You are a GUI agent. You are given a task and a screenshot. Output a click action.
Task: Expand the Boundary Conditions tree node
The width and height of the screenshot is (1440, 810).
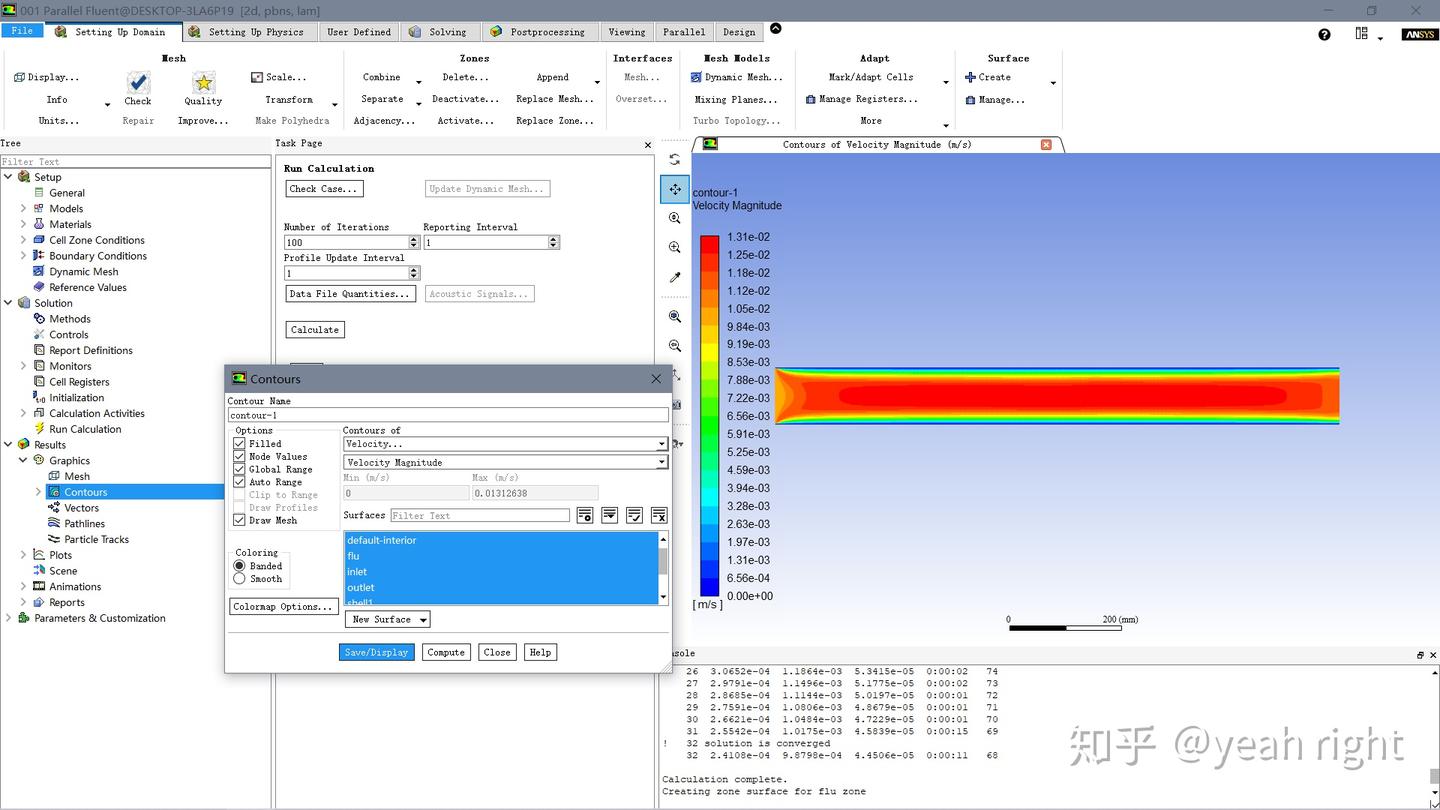click(x=23, y=256)
